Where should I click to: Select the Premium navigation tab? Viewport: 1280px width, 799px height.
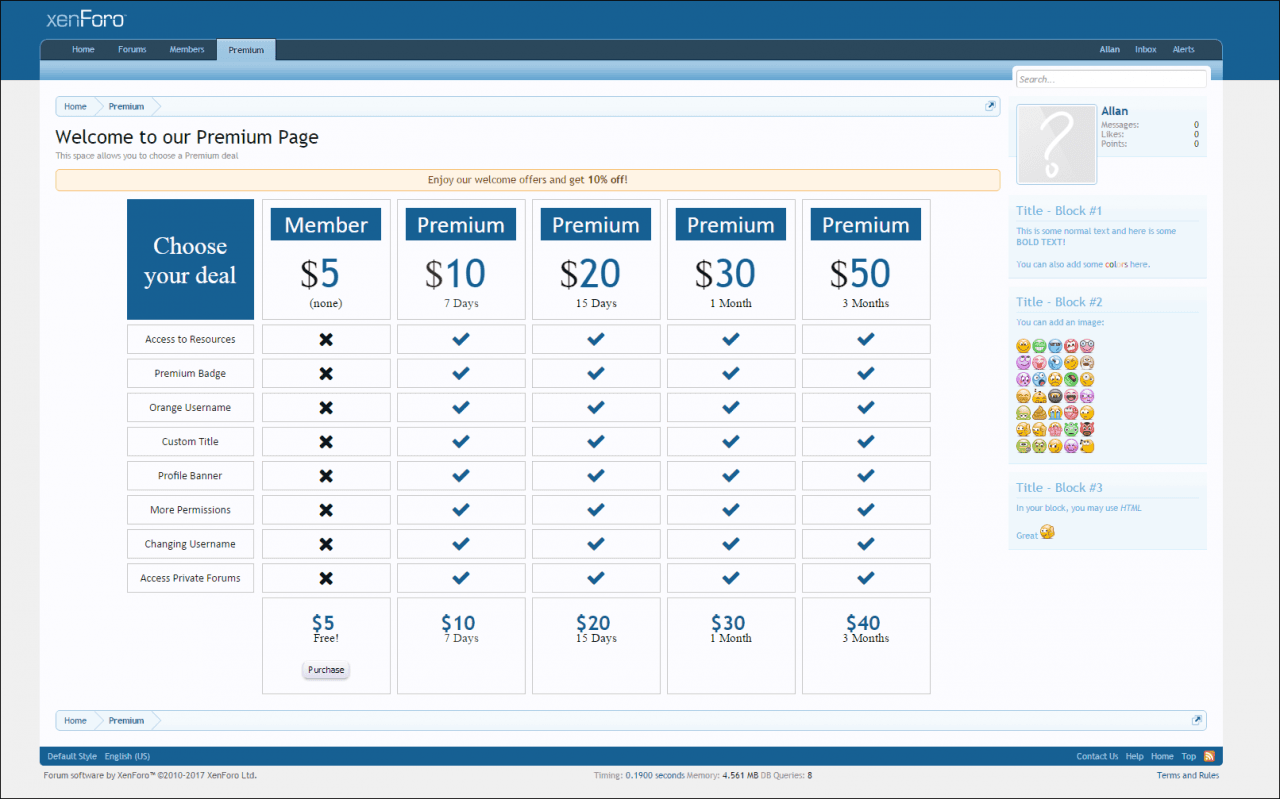[246, 50]
